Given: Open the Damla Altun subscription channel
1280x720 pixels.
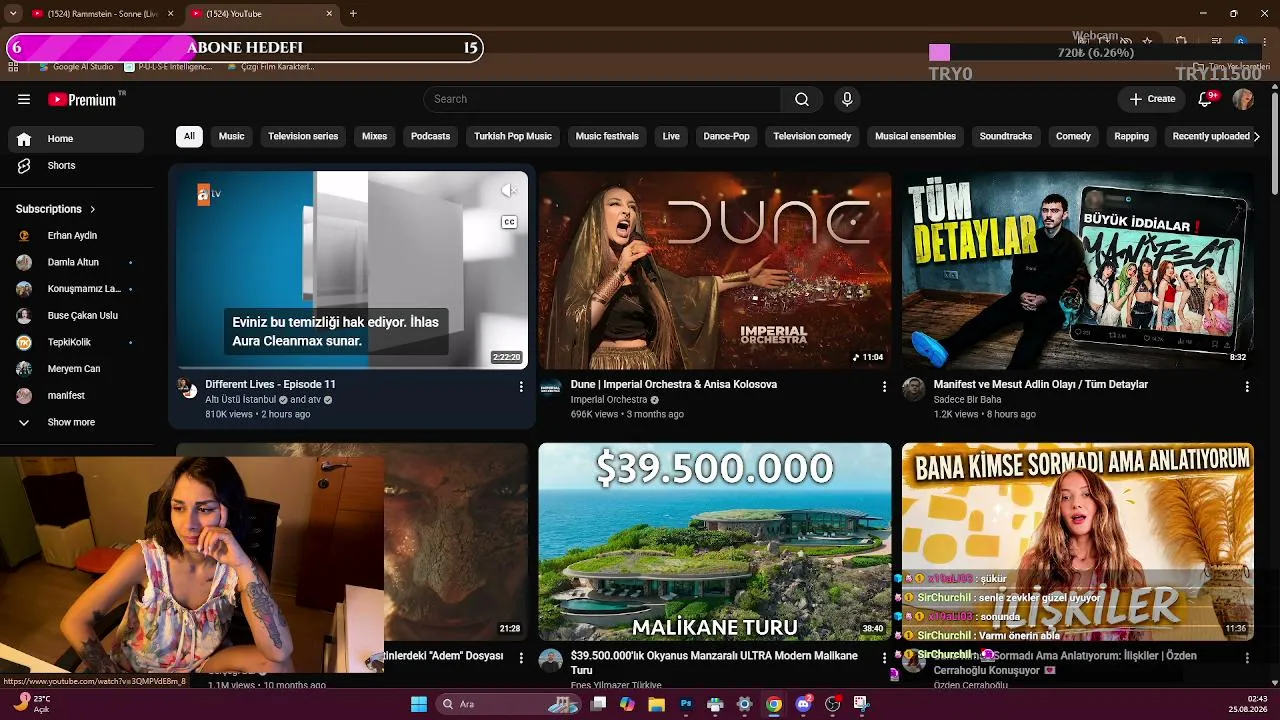Looking at the screenshot, I should (76, 262).
